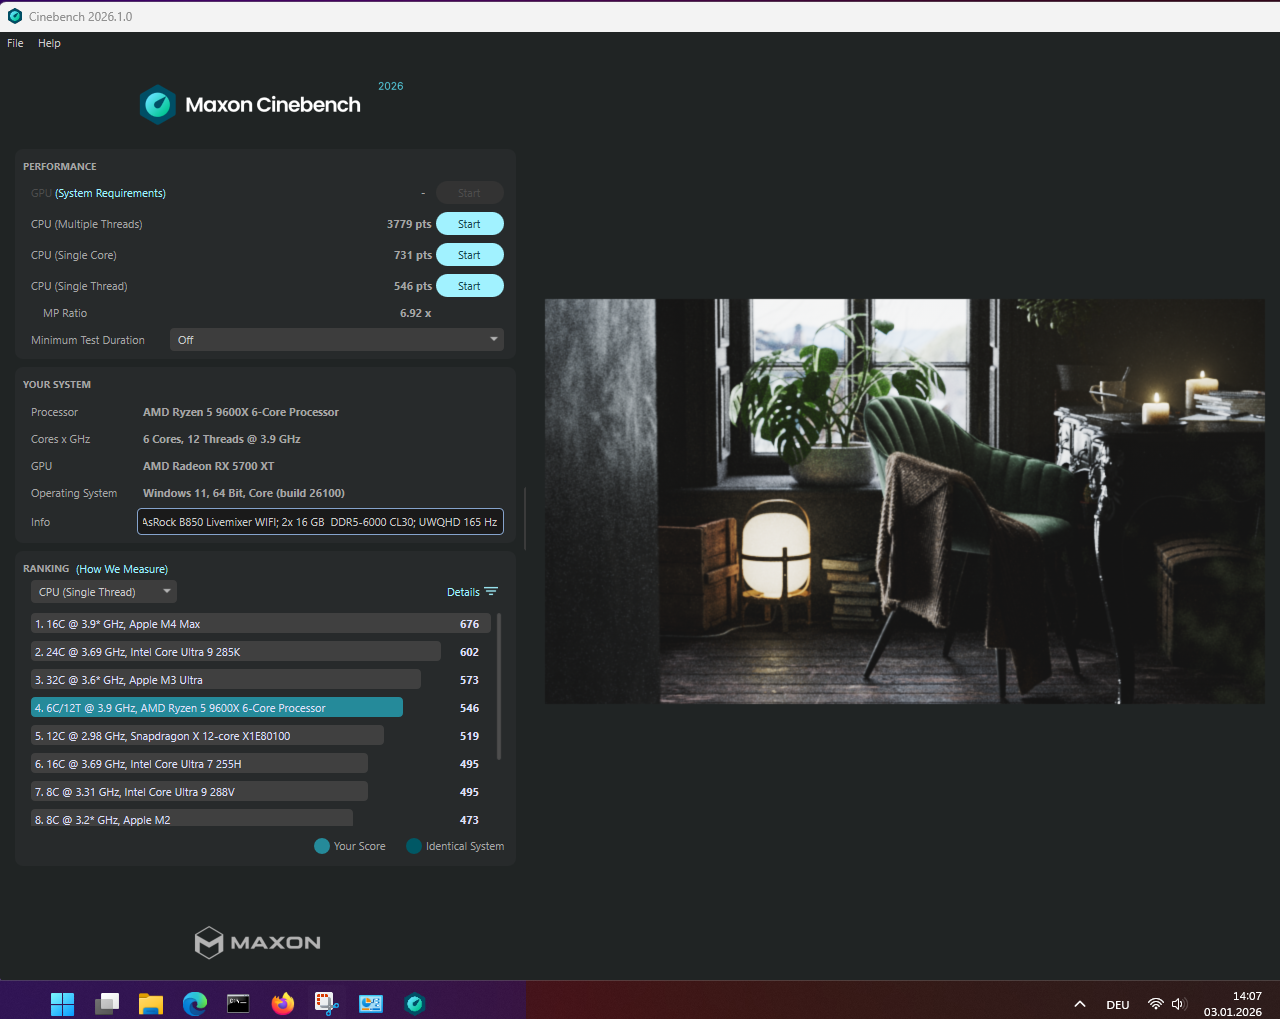Launch Firefox from the taskbar
The height and width of the screenshot is (1019, 1280).
(x=283, y=1003)
